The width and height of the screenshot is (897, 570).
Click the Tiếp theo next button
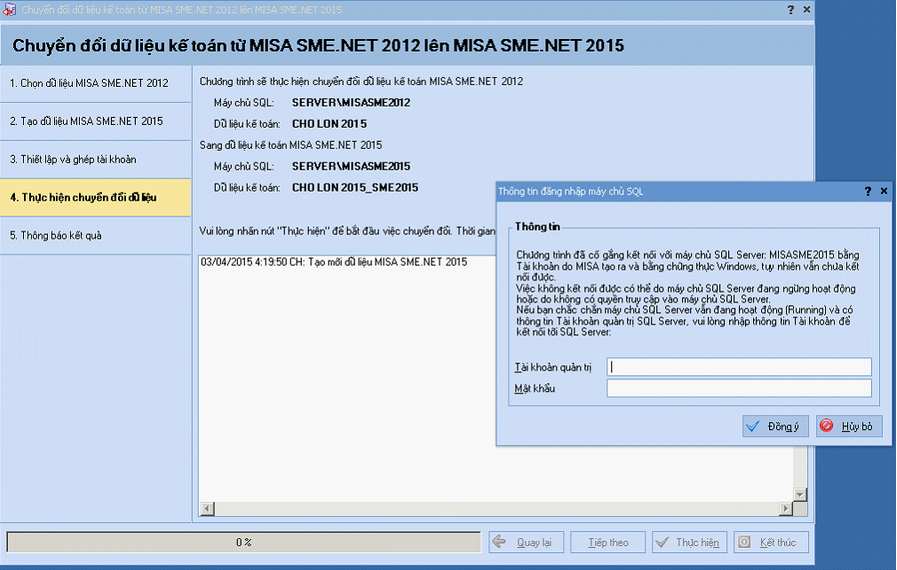tap(608, 543)
